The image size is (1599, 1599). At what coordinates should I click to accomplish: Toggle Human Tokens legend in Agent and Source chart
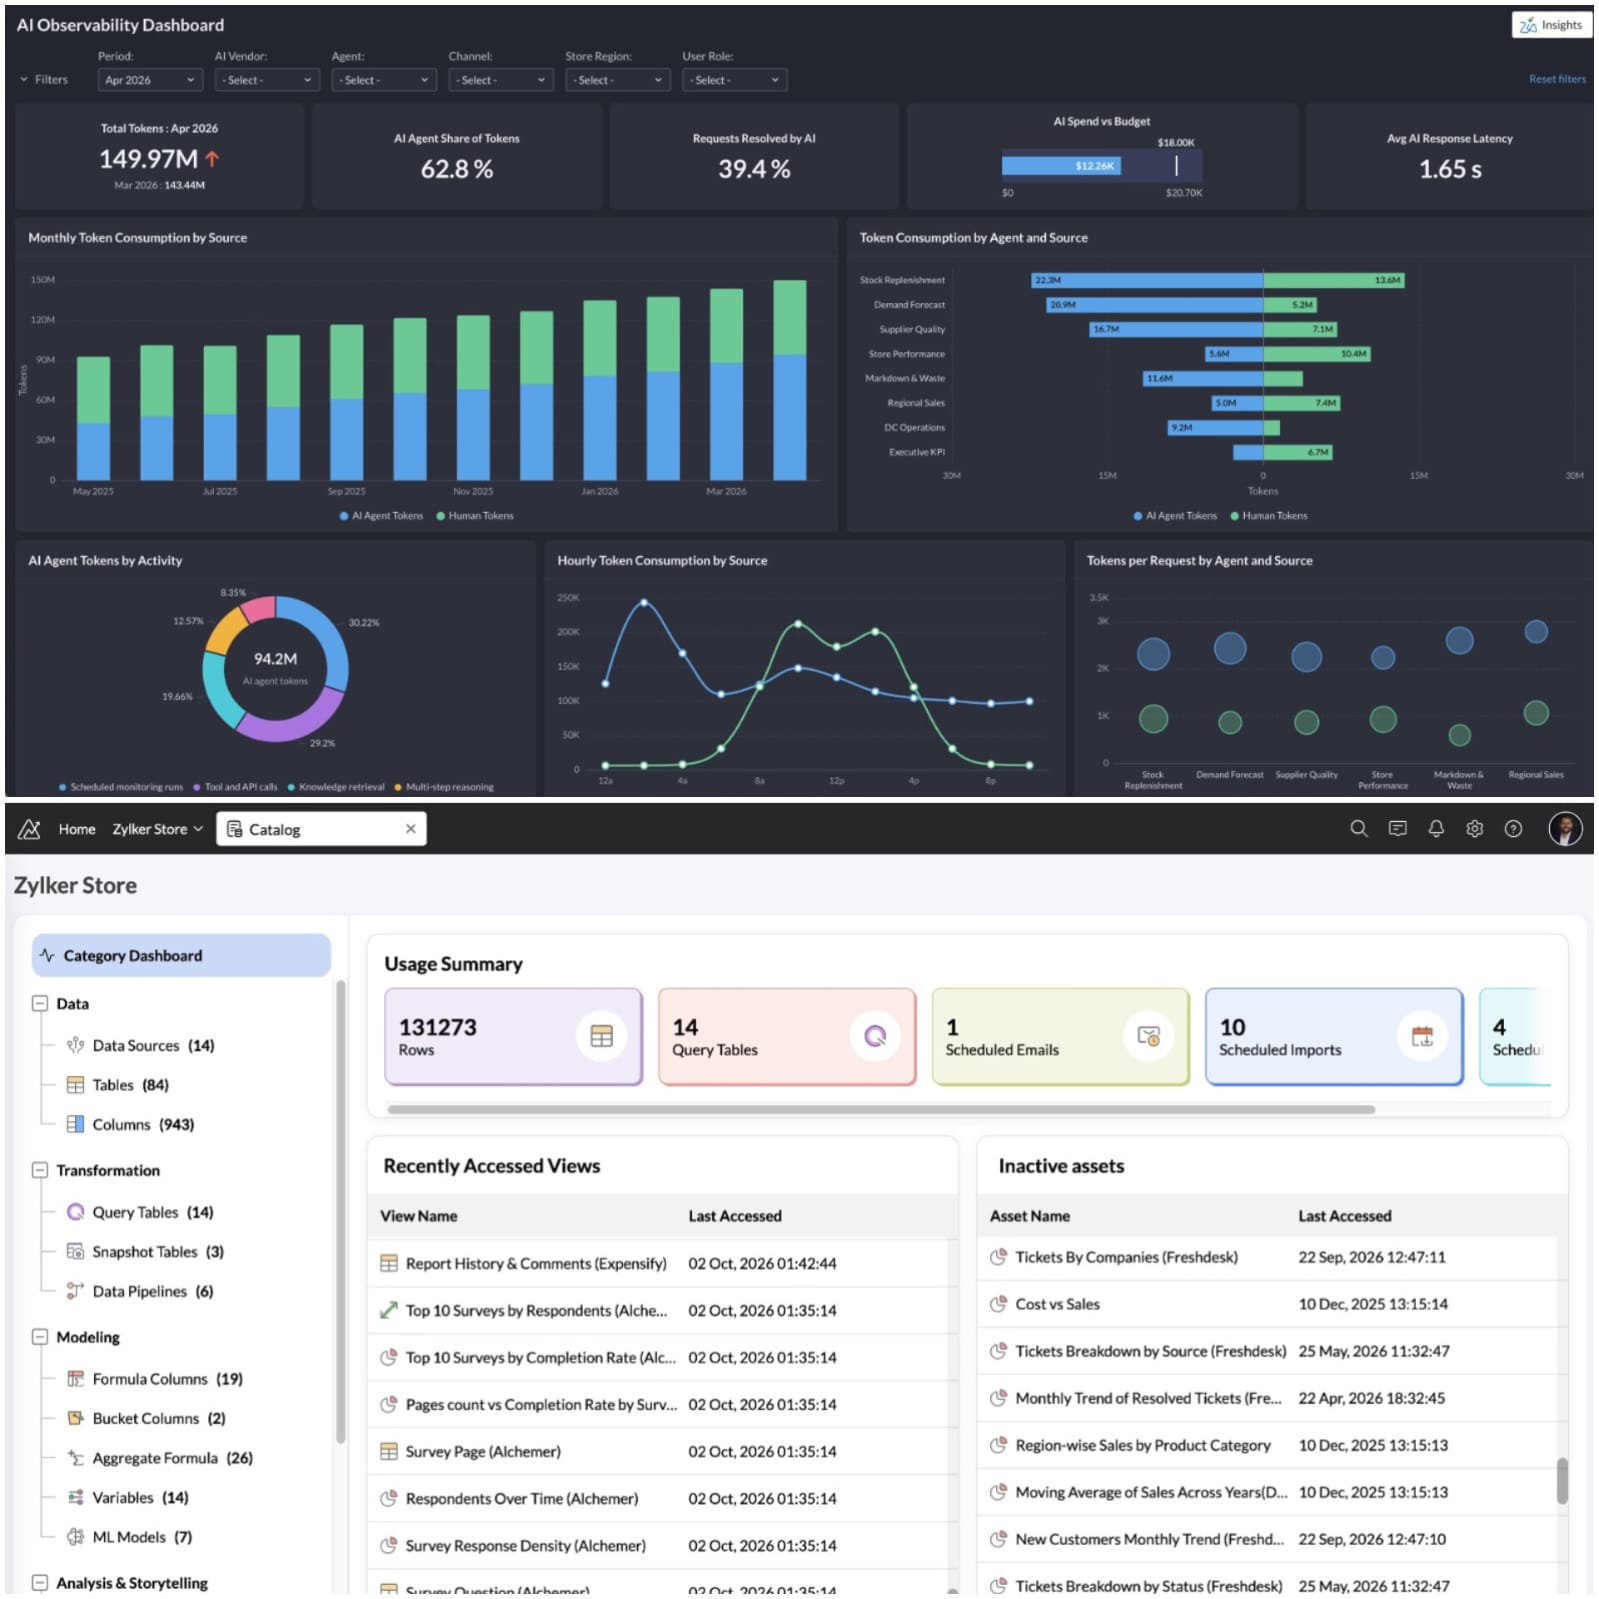point(1268,516)
